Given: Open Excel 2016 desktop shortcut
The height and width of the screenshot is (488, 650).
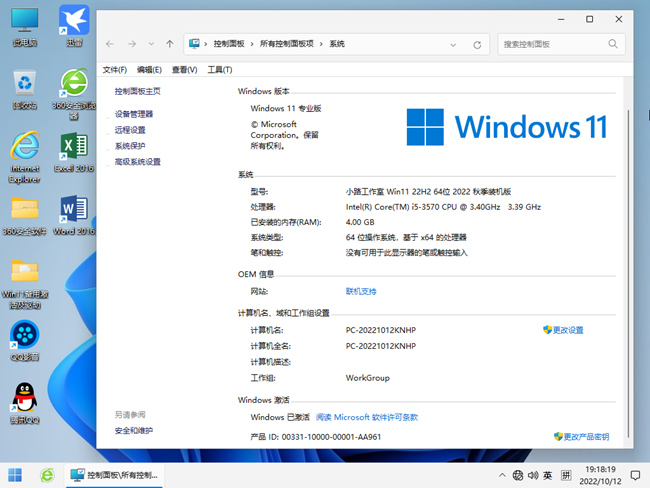Looking at the screenshot, I should [74, 152].
